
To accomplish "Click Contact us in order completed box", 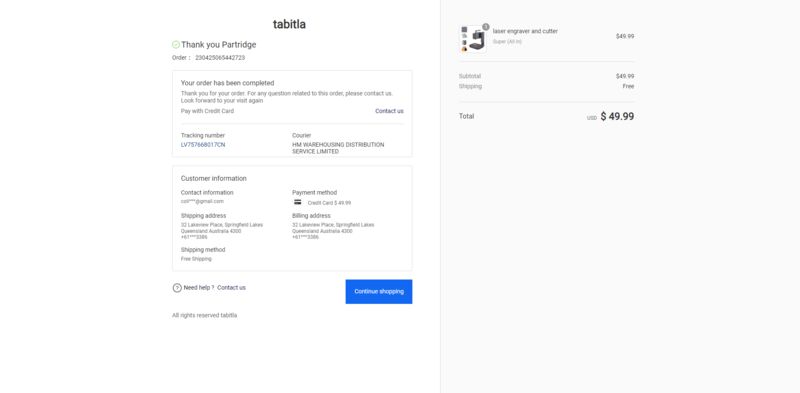I will [389, 111].
